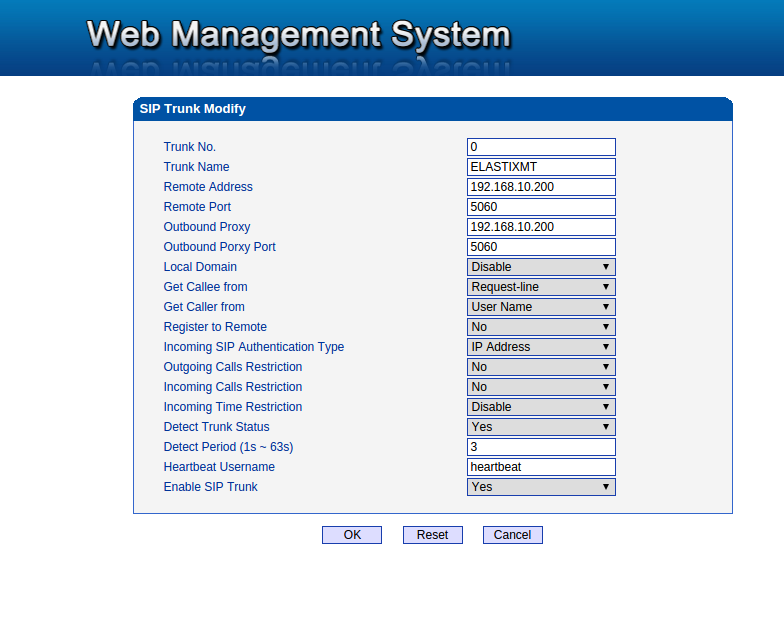The width and height of the screenshot is (784, 620).
Task: Select the Remote Port field
Action: click(541, 207)
